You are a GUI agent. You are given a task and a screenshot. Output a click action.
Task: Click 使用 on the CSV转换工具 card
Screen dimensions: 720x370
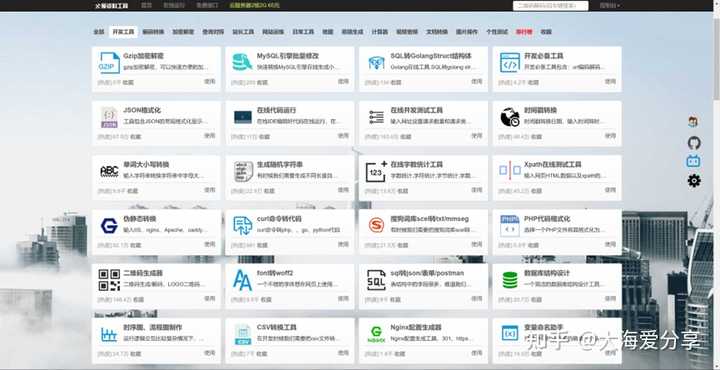coord(343,353)
